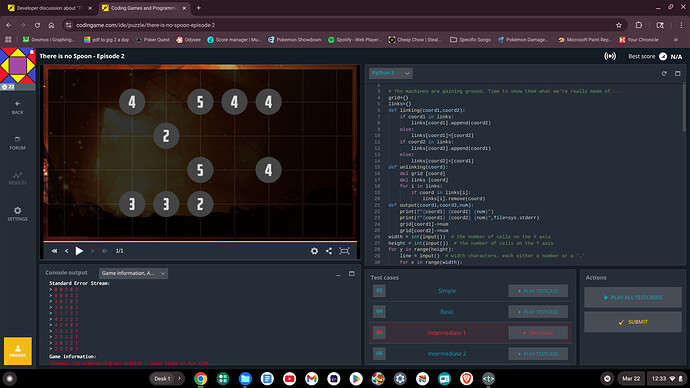Open the Friends panel button
The height and width of the screenshot is (388, 690).
(x=18, y=351)
